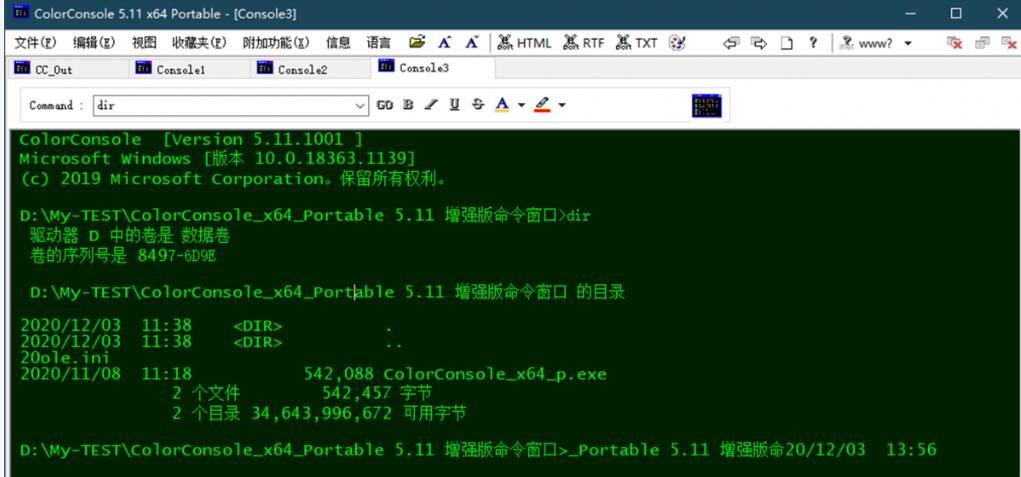Open the 文件(F) menu
The height and width of the screenshot is (477, 1021).
click(36, 43)
